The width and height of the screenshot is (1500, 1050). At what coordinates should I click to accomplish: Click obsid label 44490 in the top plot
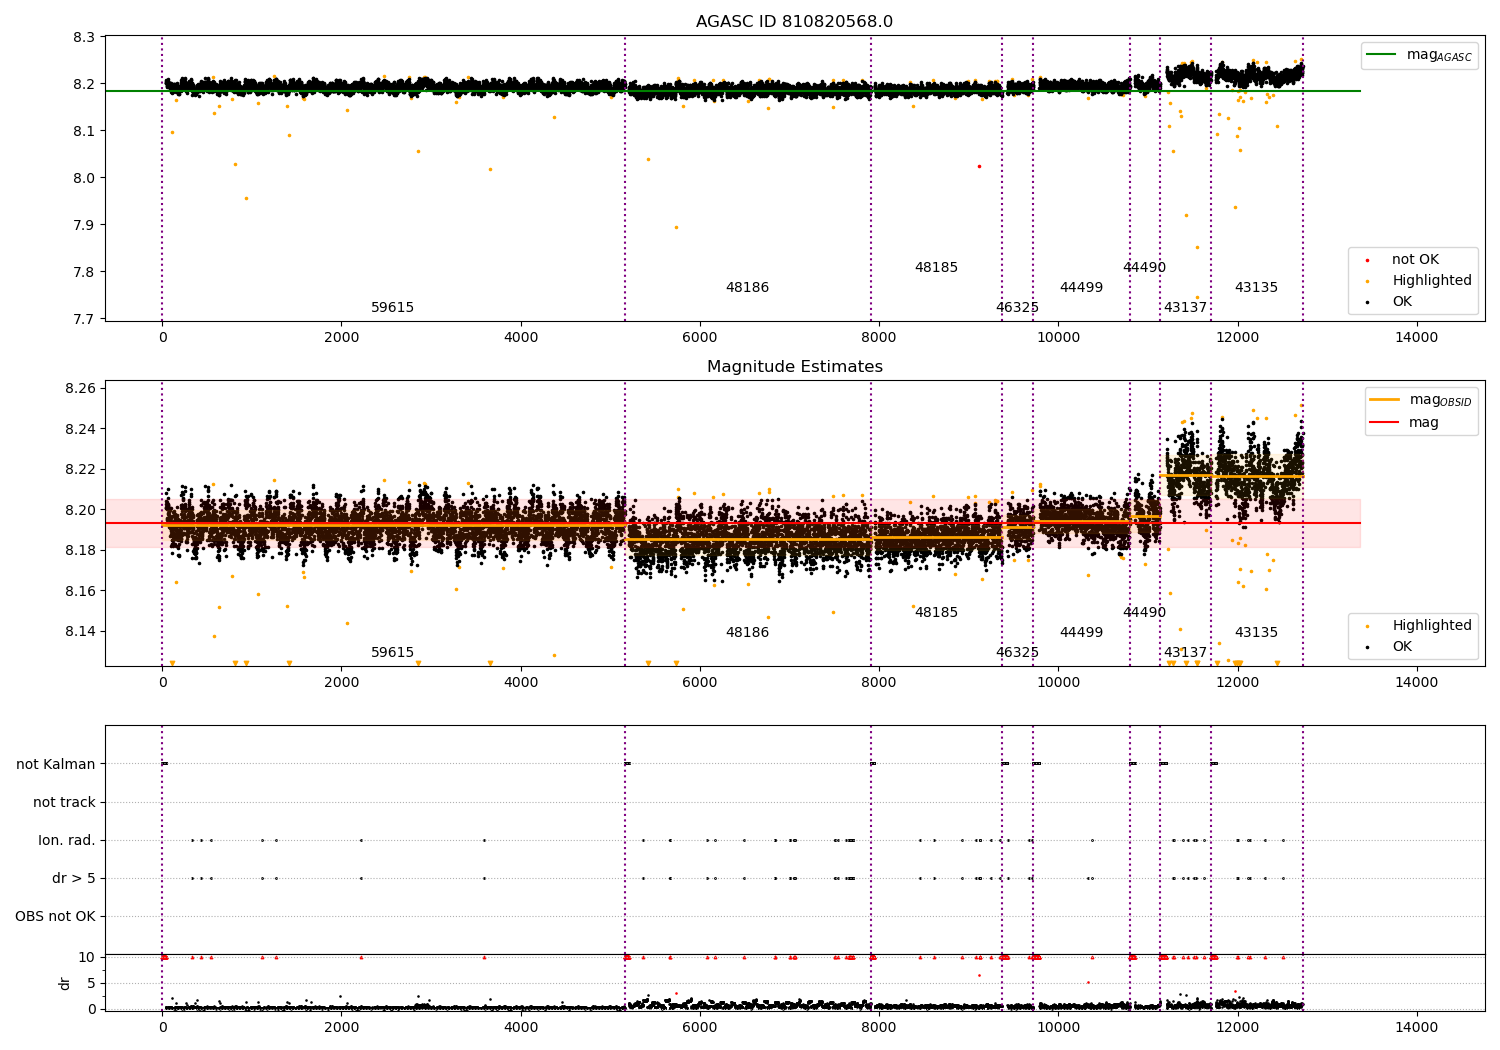point(1144,267)
